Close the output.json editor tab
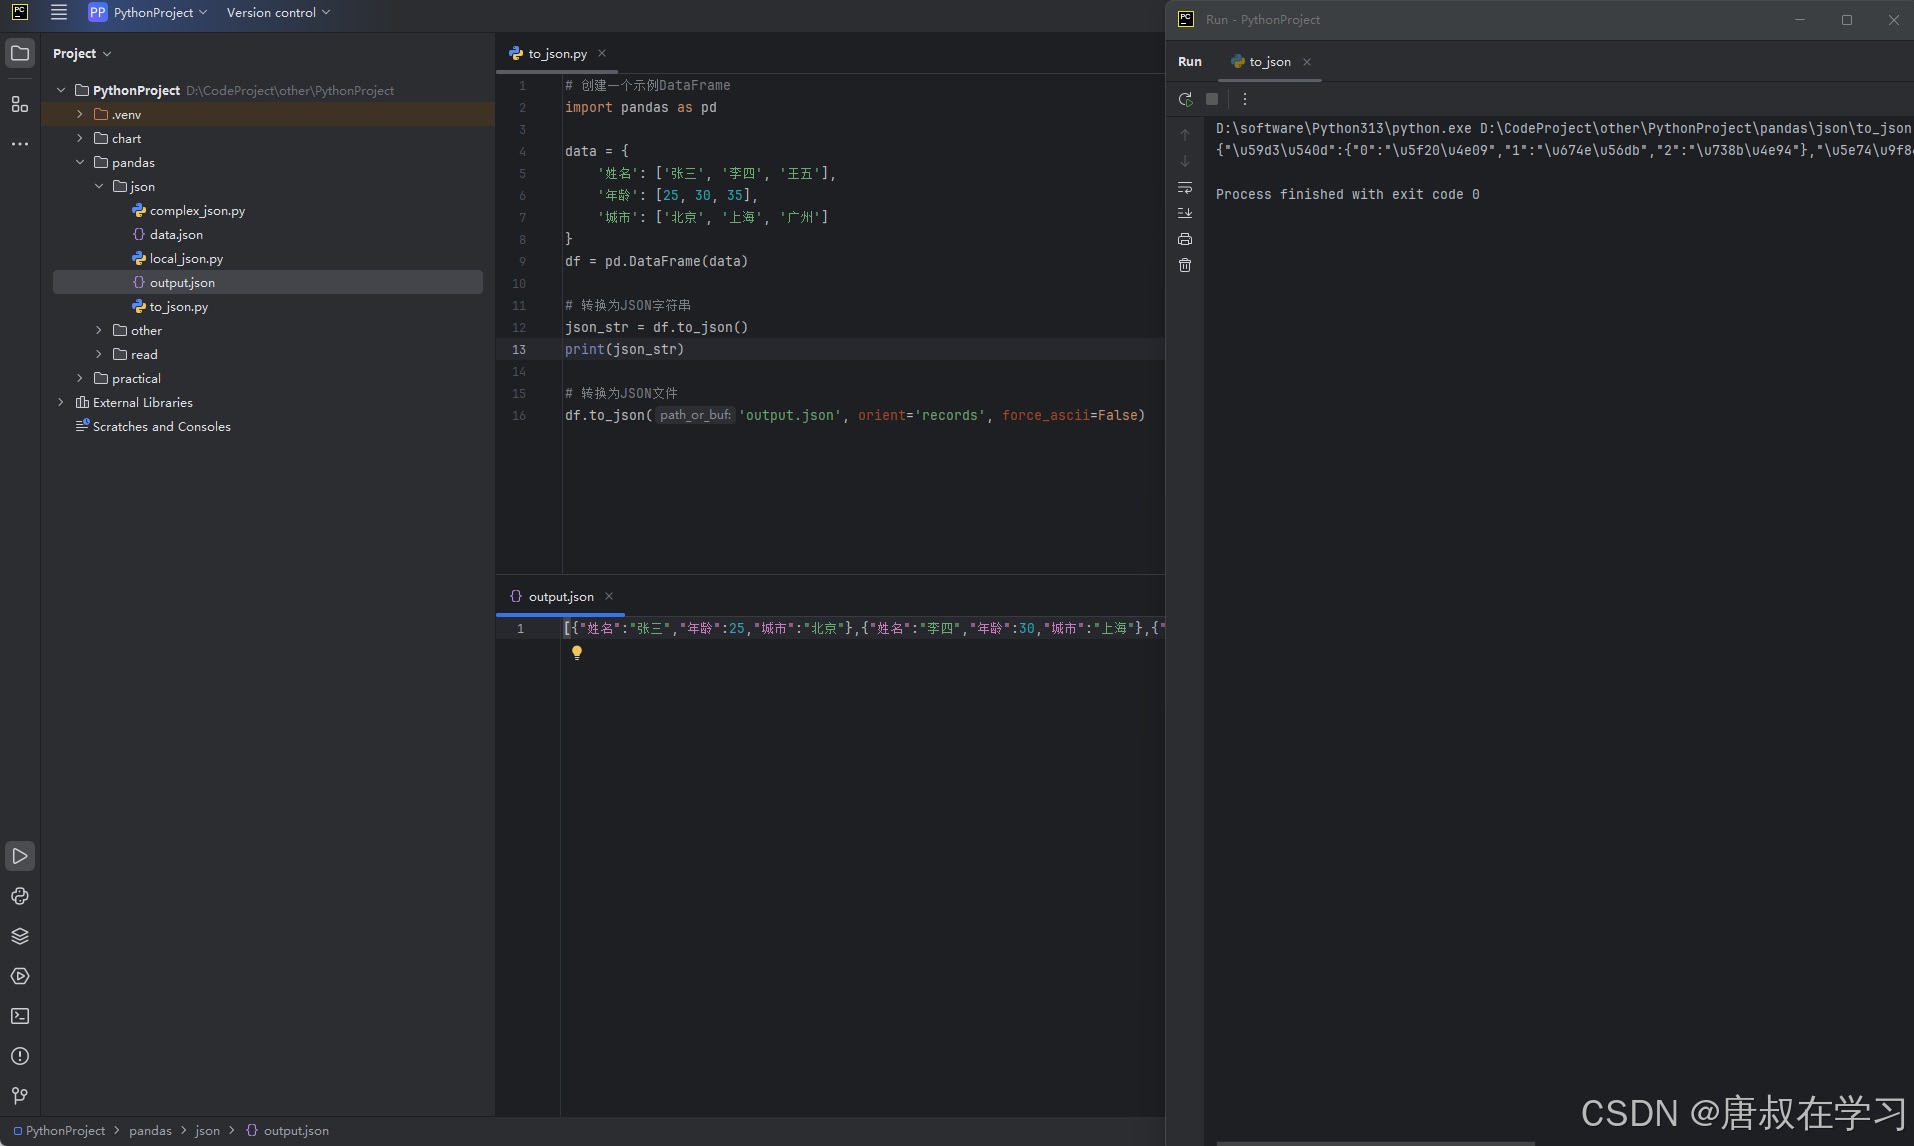 click(609, 596)
